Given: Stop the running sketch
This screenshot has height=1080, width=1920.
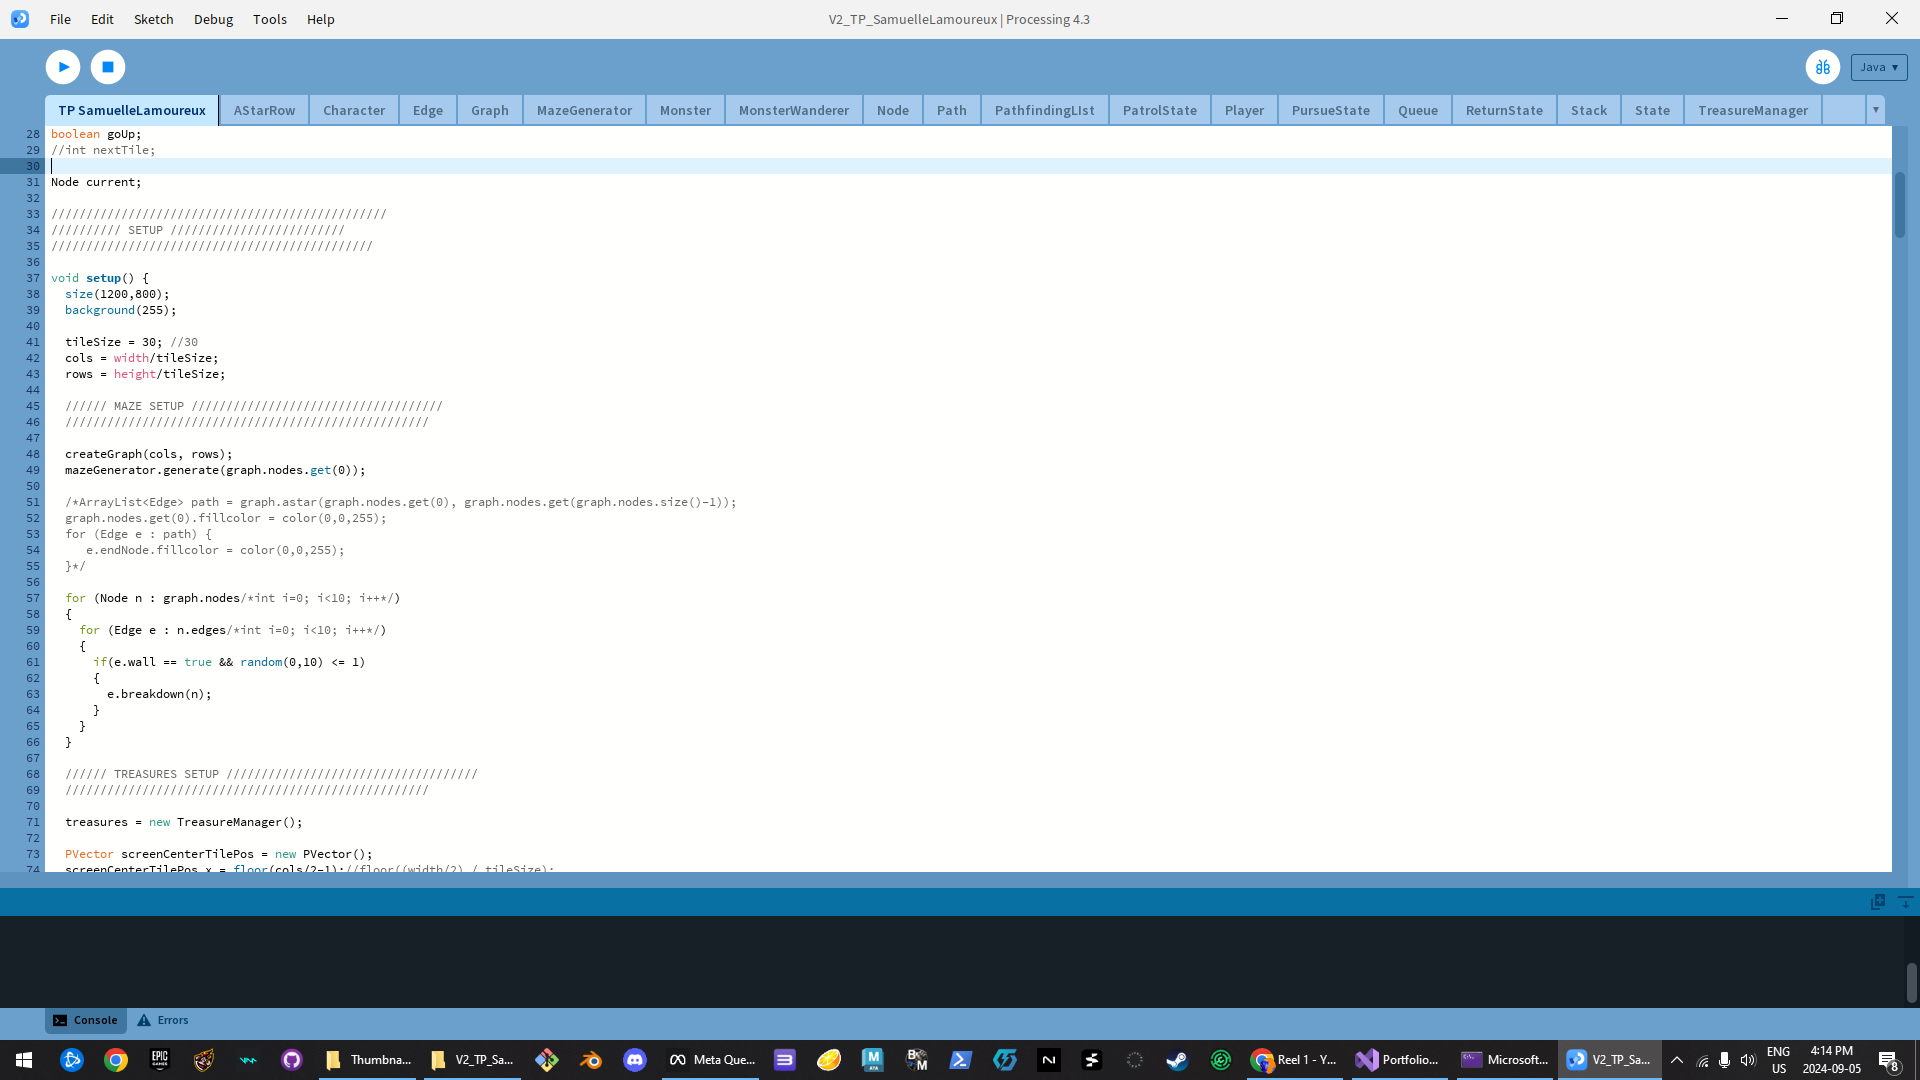Looking at the screenshot, I should [108, 67].
